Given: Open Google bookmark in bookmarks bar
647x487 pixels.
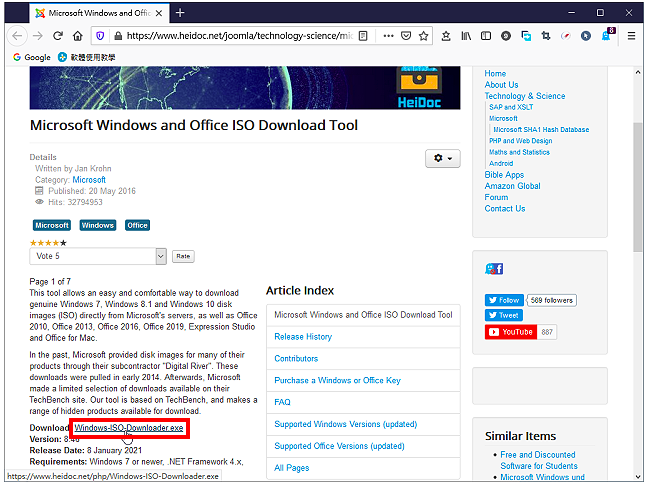Looking at the screenshot, I should [x=32, y=57].
